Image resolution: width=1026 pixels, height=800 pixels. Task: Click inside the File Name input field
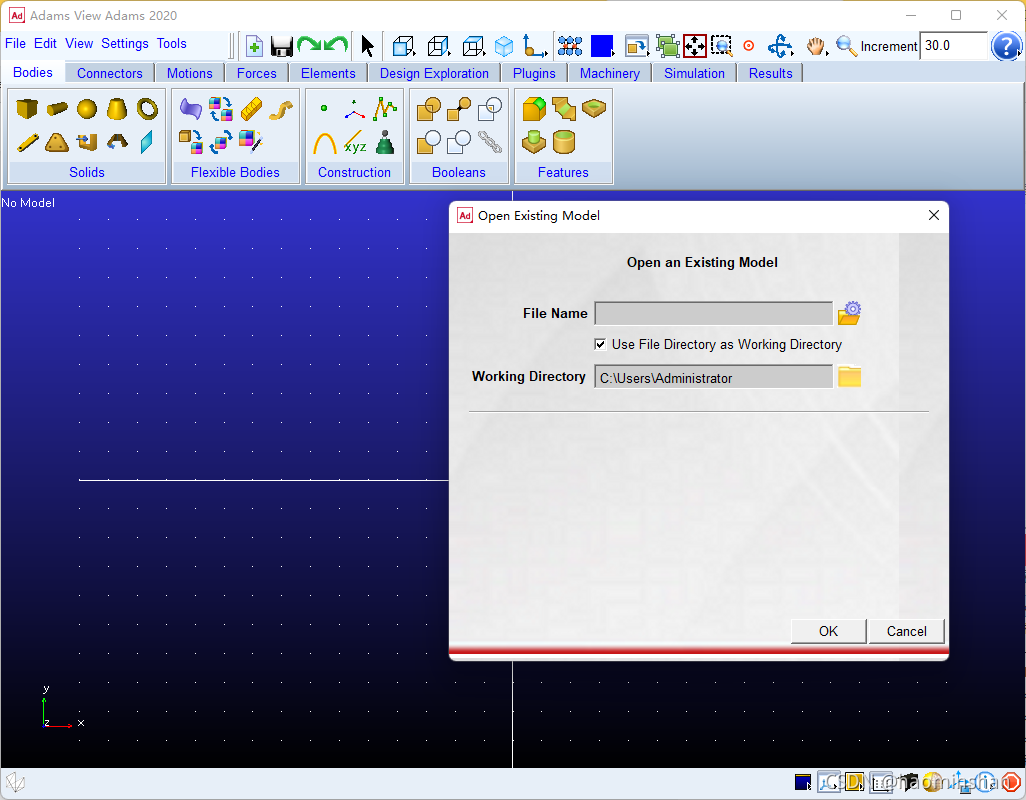pyautogui.click(x=713, y=313)
